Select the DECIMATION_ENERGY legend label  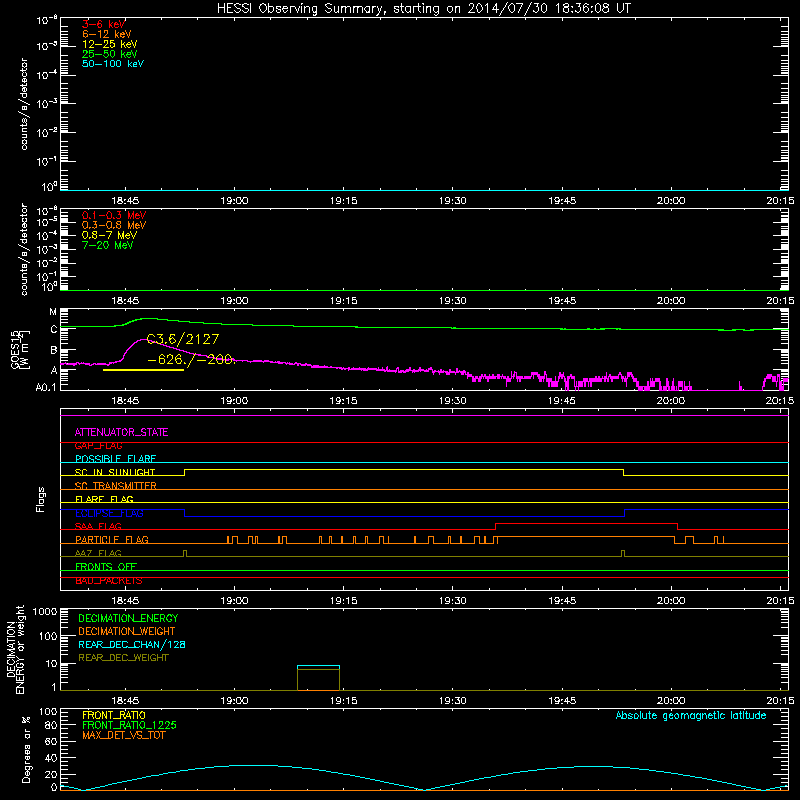pos(128,618)
